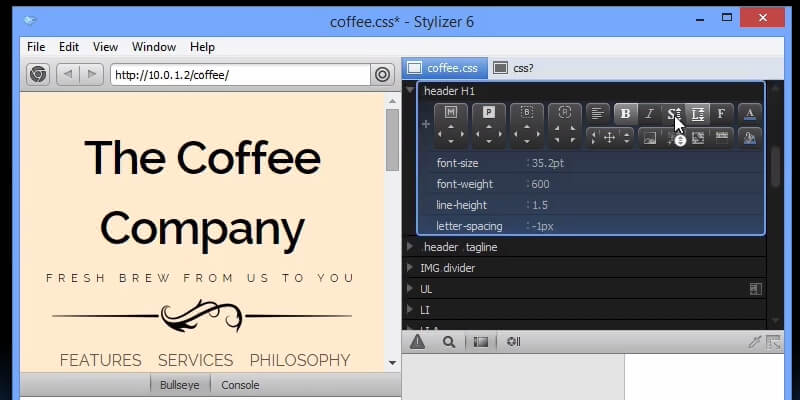Click the header H1 selector title
The width and height of the screenshot is (800, 400).
coord(449,91)
